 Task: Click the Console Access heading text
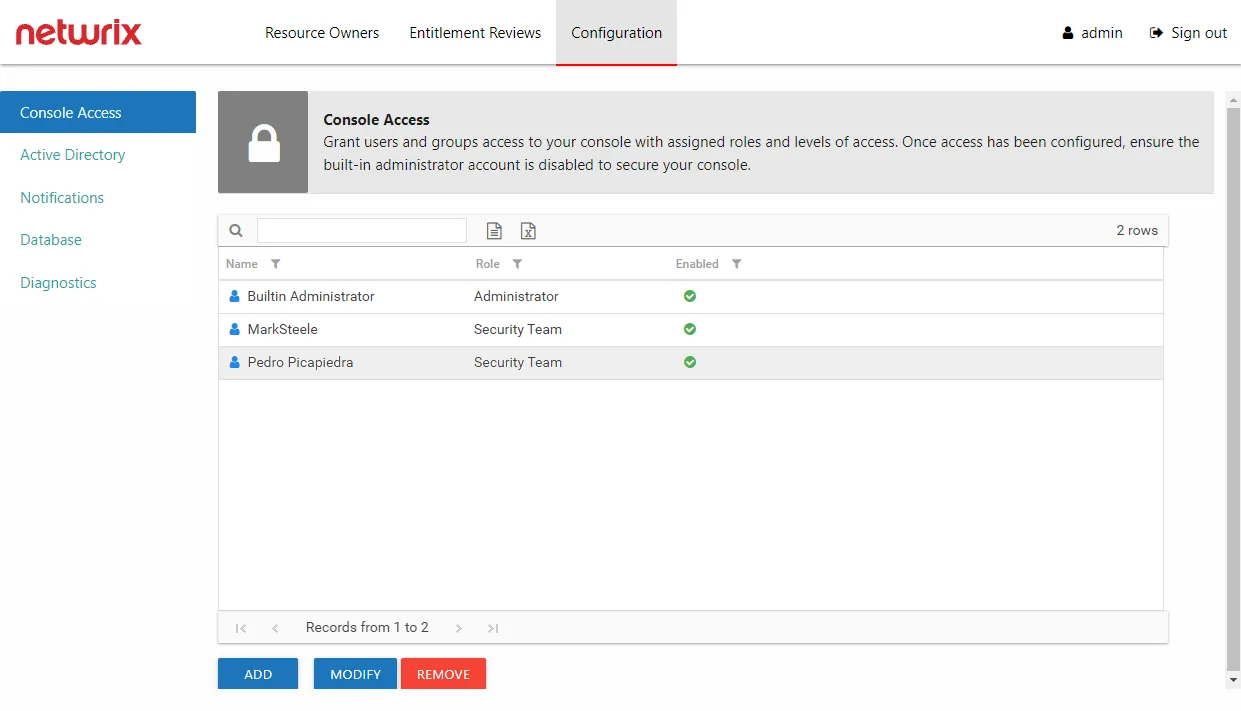click(x=376, y=120)
